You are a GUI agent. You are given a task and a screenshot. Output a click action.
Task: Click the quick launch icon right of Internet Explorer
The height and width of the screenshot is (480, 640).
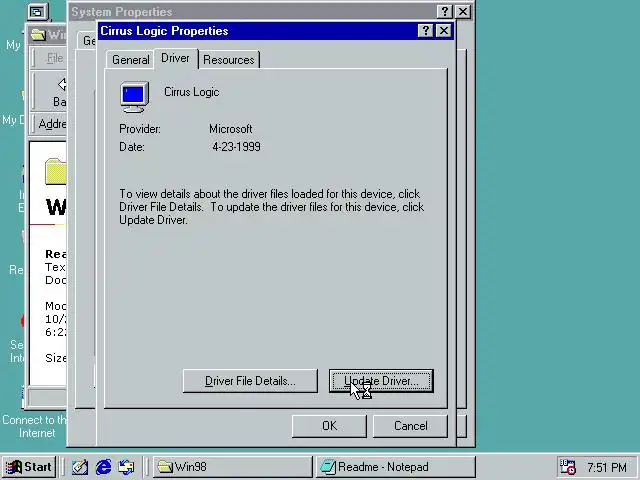[x=127, y=467]
